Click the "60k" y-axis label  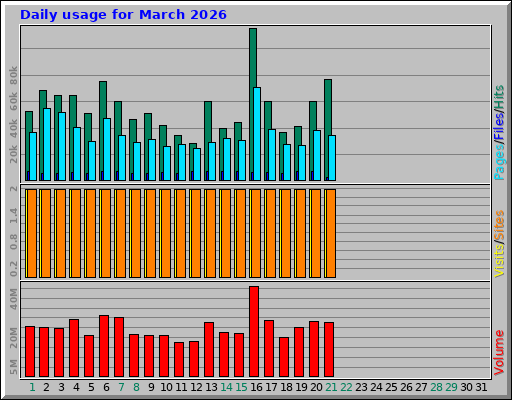[x=13, y=102]
